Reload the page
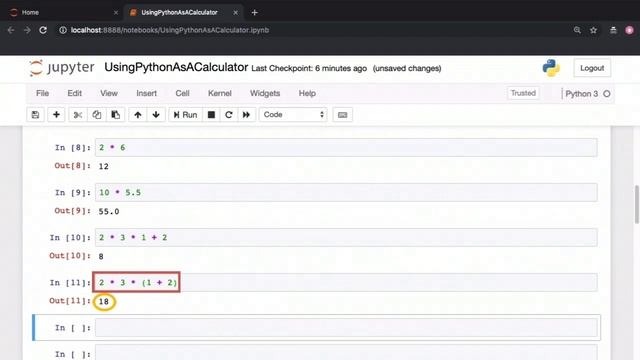The width and height of the screenshot is (640, 360). [x=43, y=30]
